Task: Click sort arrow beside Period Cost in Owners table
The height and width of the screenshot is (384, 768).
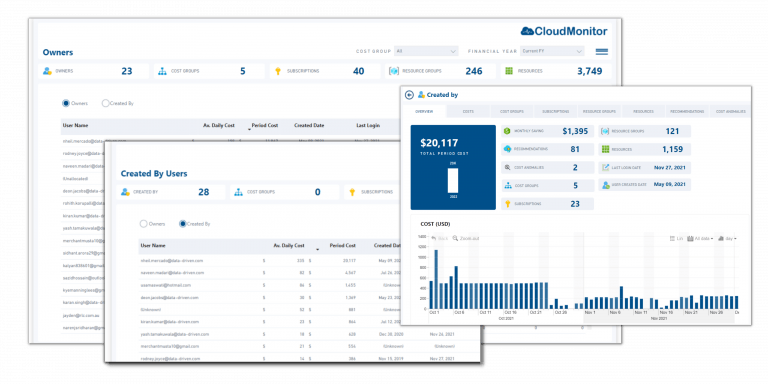Action: pos(249,129)
